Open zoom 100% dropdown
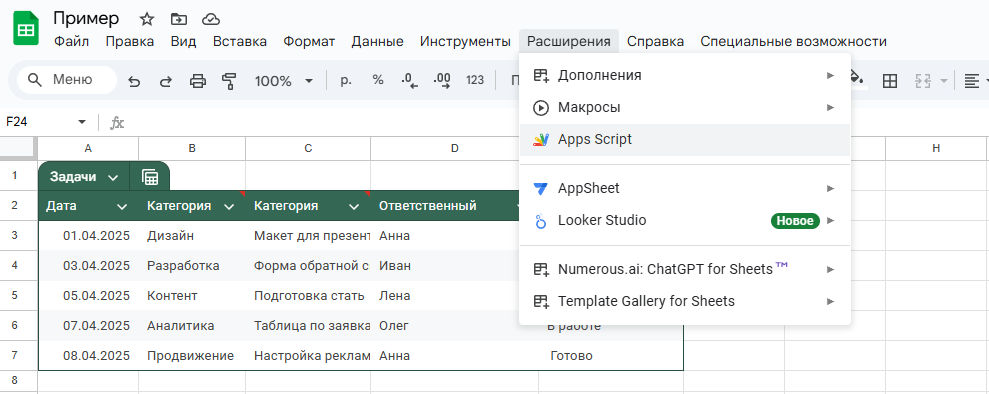Screen dimensions: 989x394 click(x=284, y=81)
